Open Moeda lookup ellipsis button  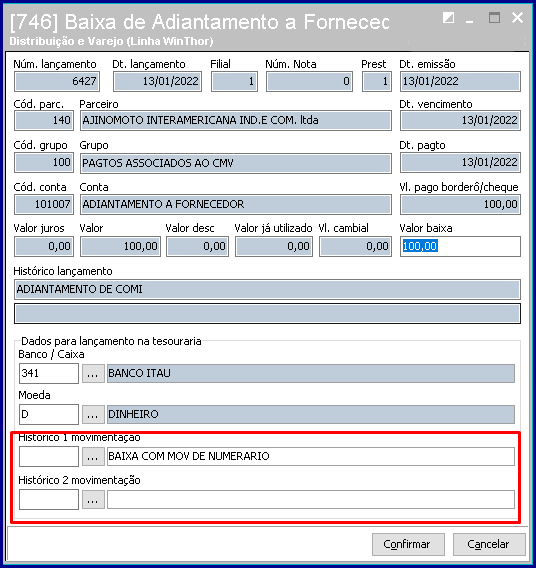point(93,414)
